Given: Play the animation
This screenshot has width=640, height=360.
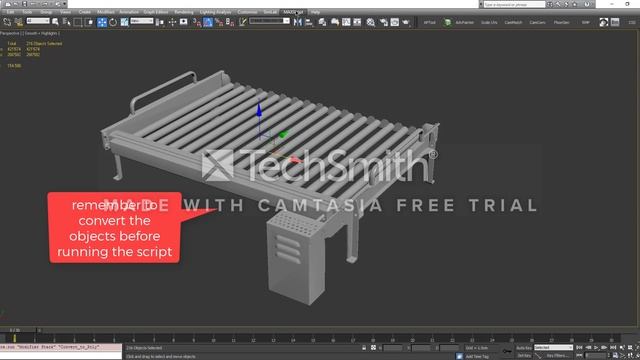Looking at the screenshot, I should pyautogui.click(x=596, y=348).
